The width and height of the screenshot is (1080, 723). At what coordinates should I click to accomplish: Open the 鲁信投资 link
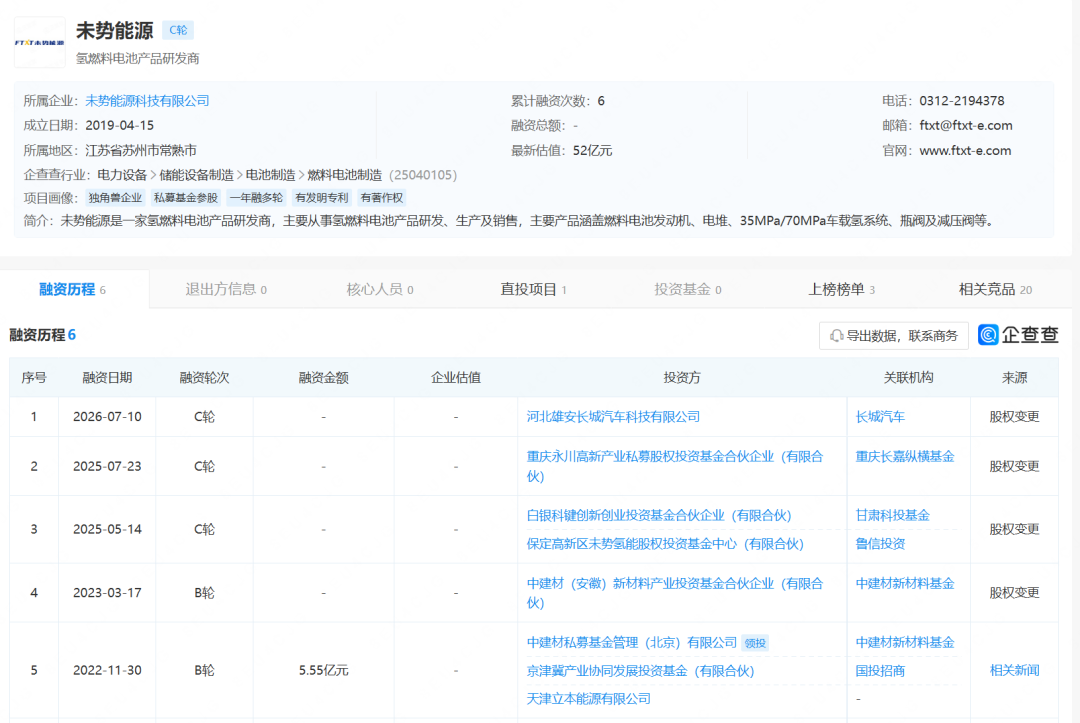pyautogui.click(x=880, y=543)
